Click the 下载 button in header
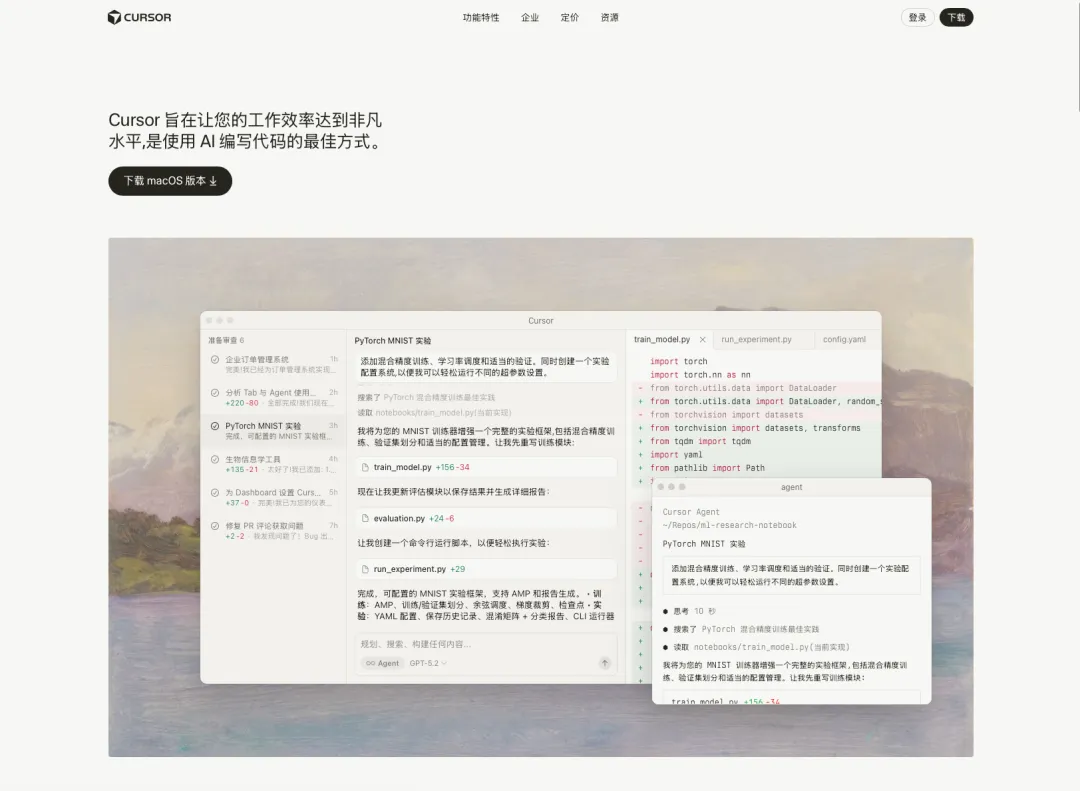1080x791 pixels. click(956, 17)
